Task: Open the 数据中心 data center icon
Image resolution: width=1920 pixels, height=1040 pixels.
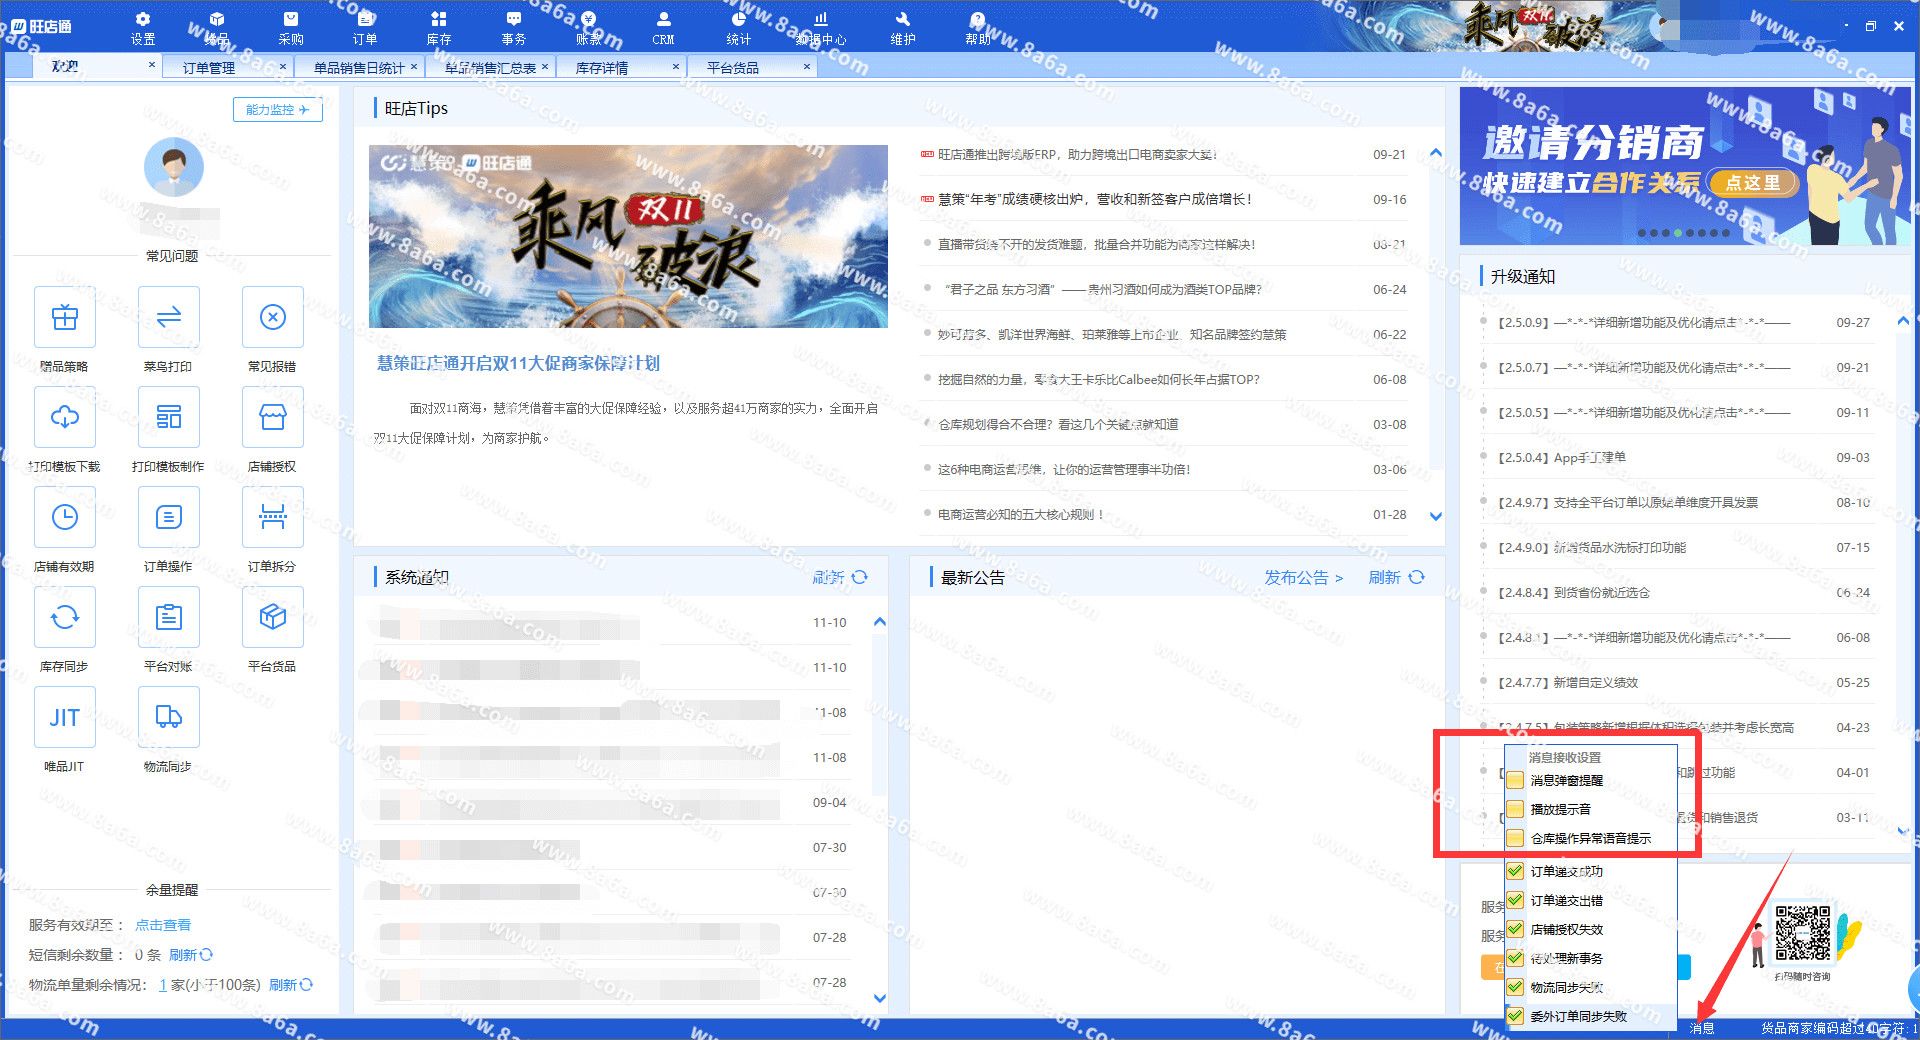Action: coord(821,28)
